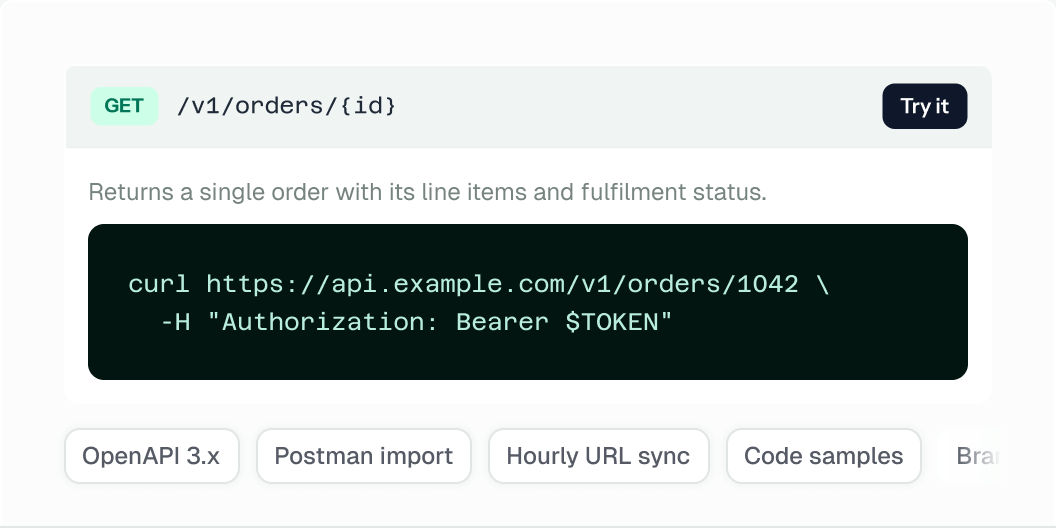1056x528 pixels.
Task: Click the curl https://api.example.com line
Action: tap(479, 284)
